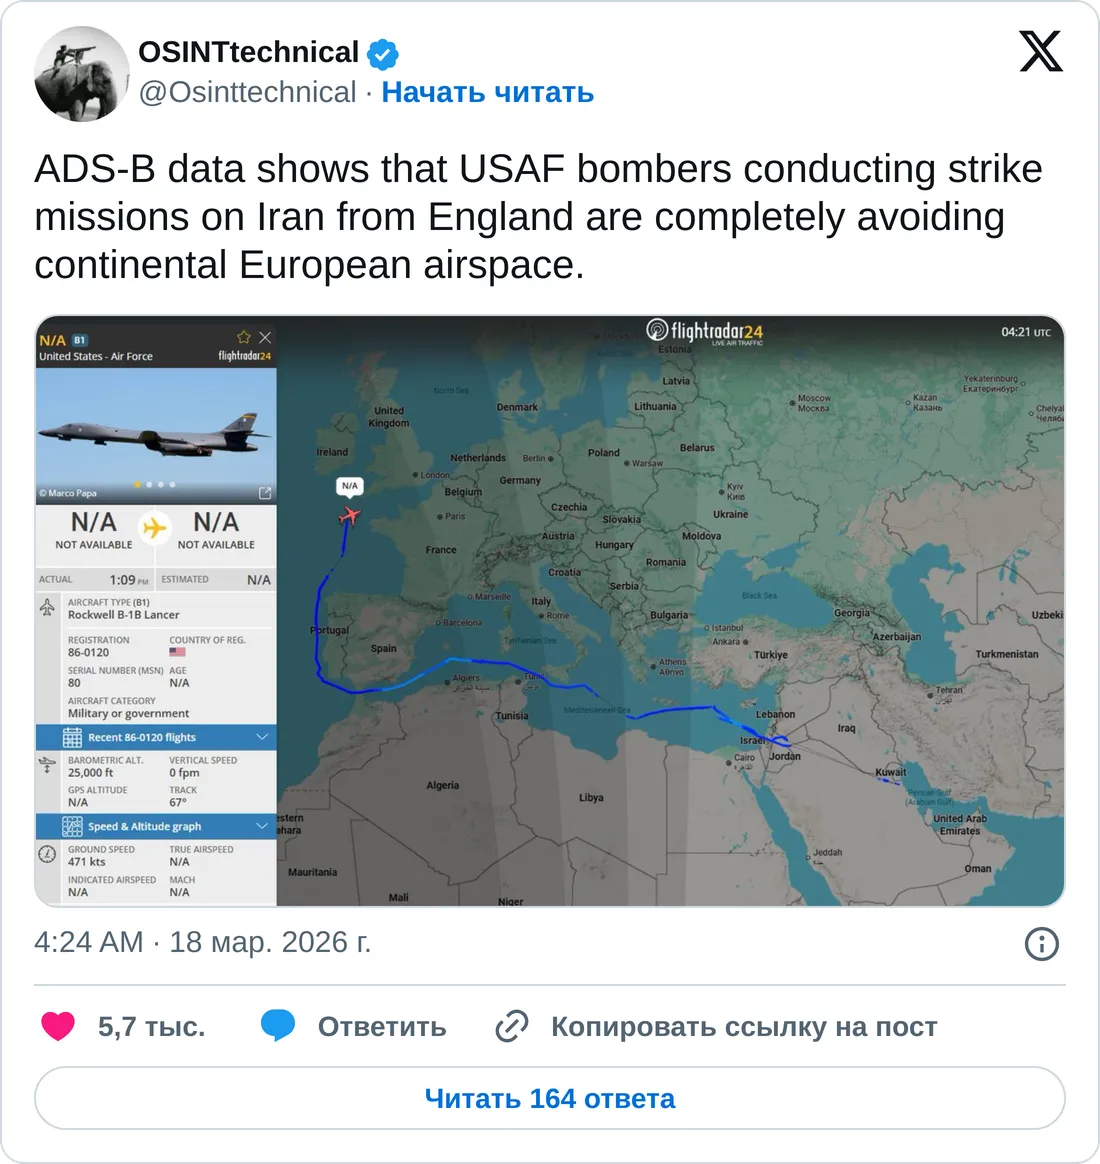Click Читать 164 ответа button

coord(550,1098)
